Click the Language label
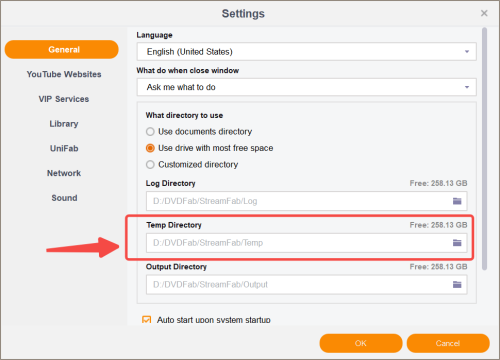500x360 pixels. coord(154,35)
